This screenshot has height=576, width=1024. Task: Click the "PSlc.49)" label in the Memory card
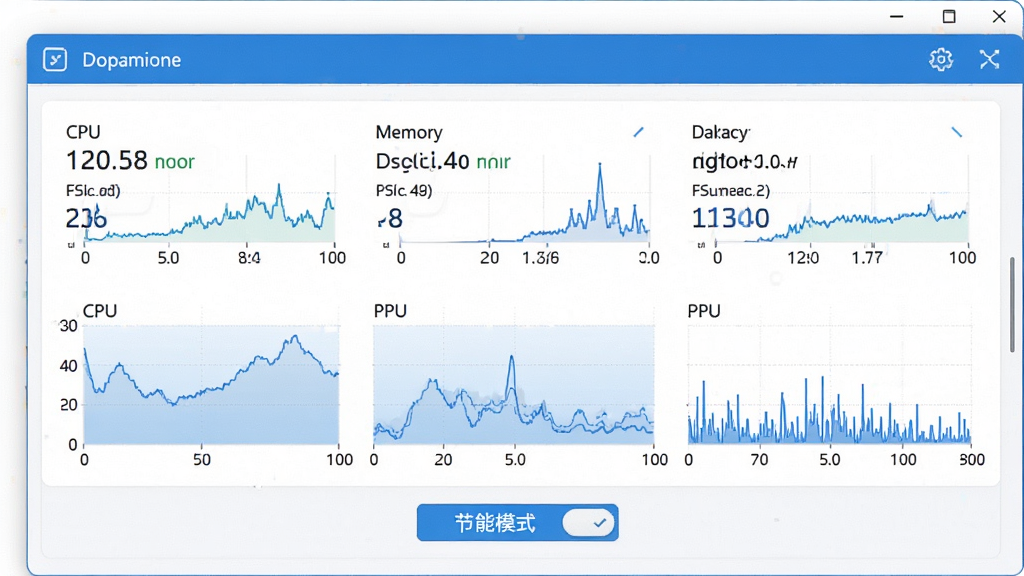pyautogui.click(x=404, y=191)
